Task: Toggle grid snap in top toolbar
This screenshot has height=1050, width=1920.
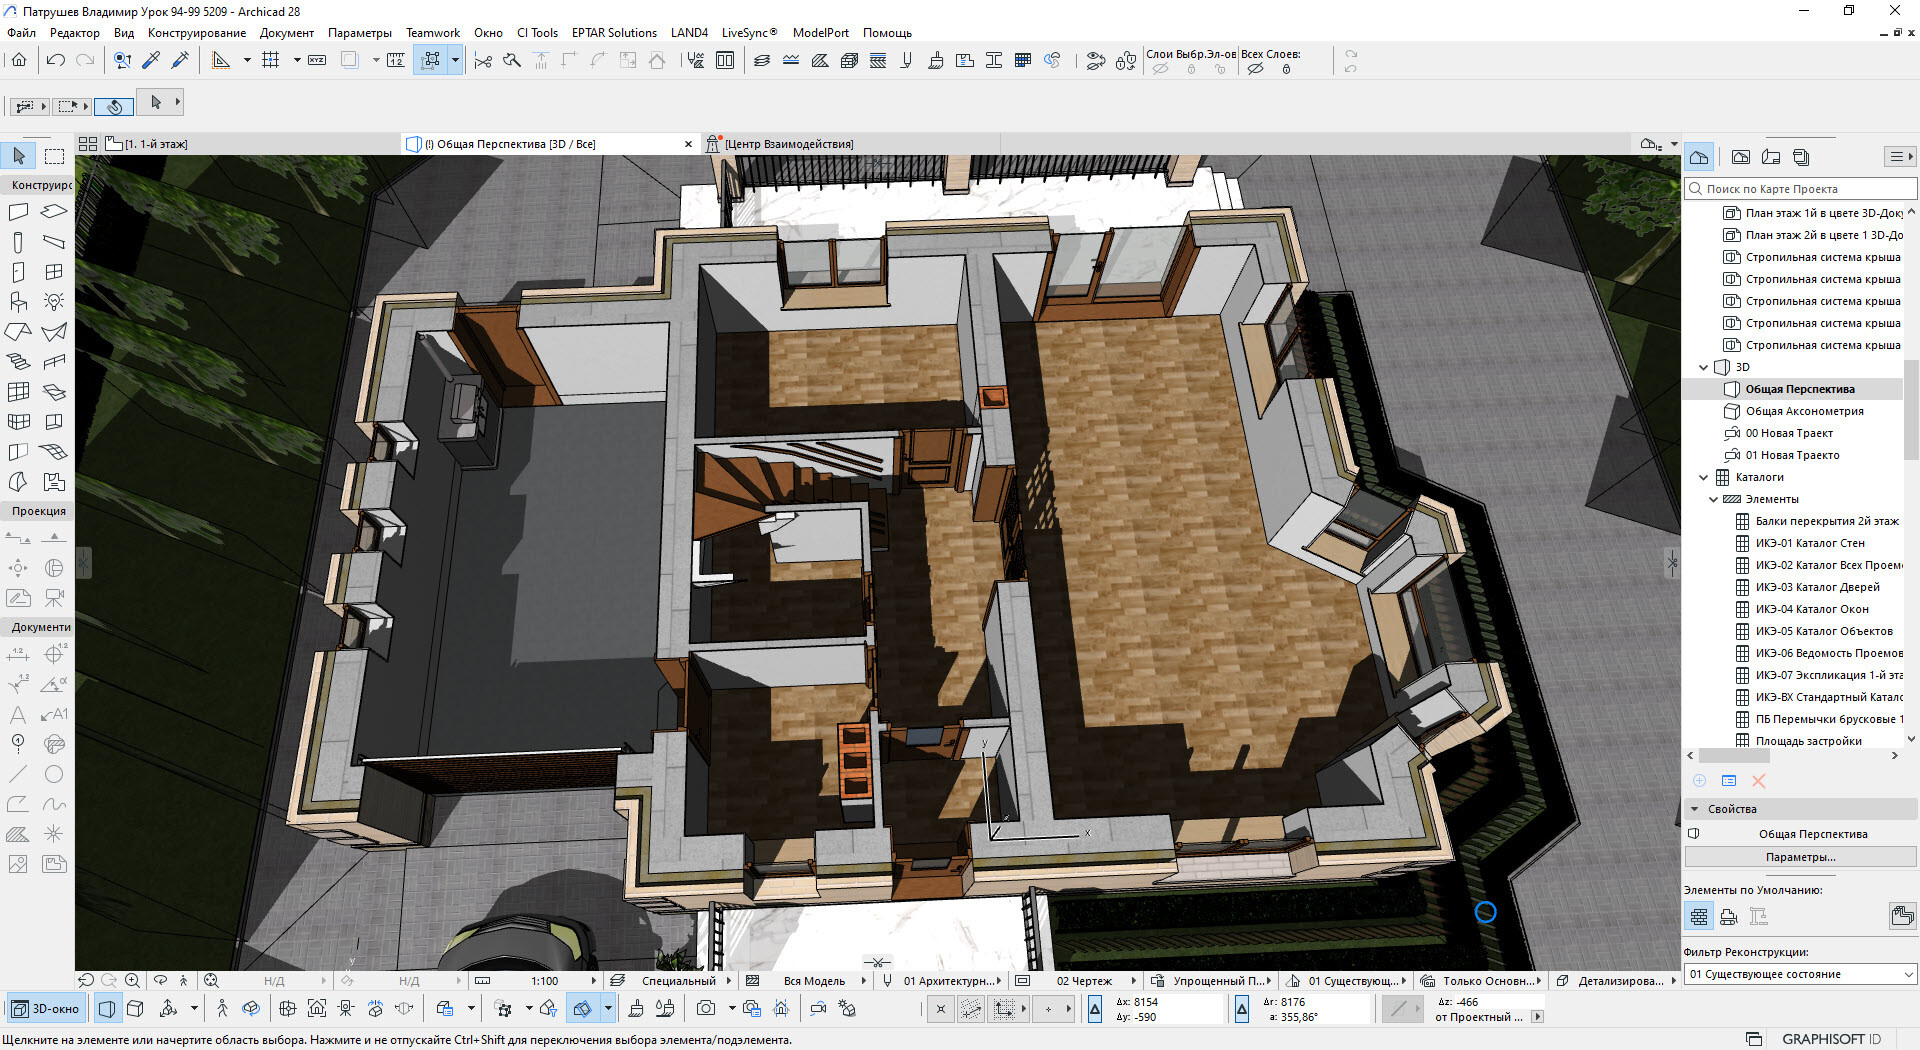Action: pyautogui.click(x=270, y=60)
